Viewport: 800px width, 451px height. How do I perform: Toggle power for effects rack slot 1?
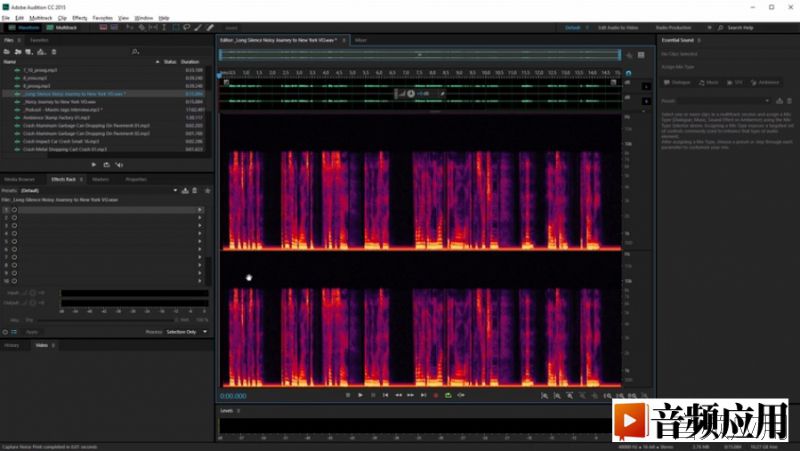[x=14, y=210]
